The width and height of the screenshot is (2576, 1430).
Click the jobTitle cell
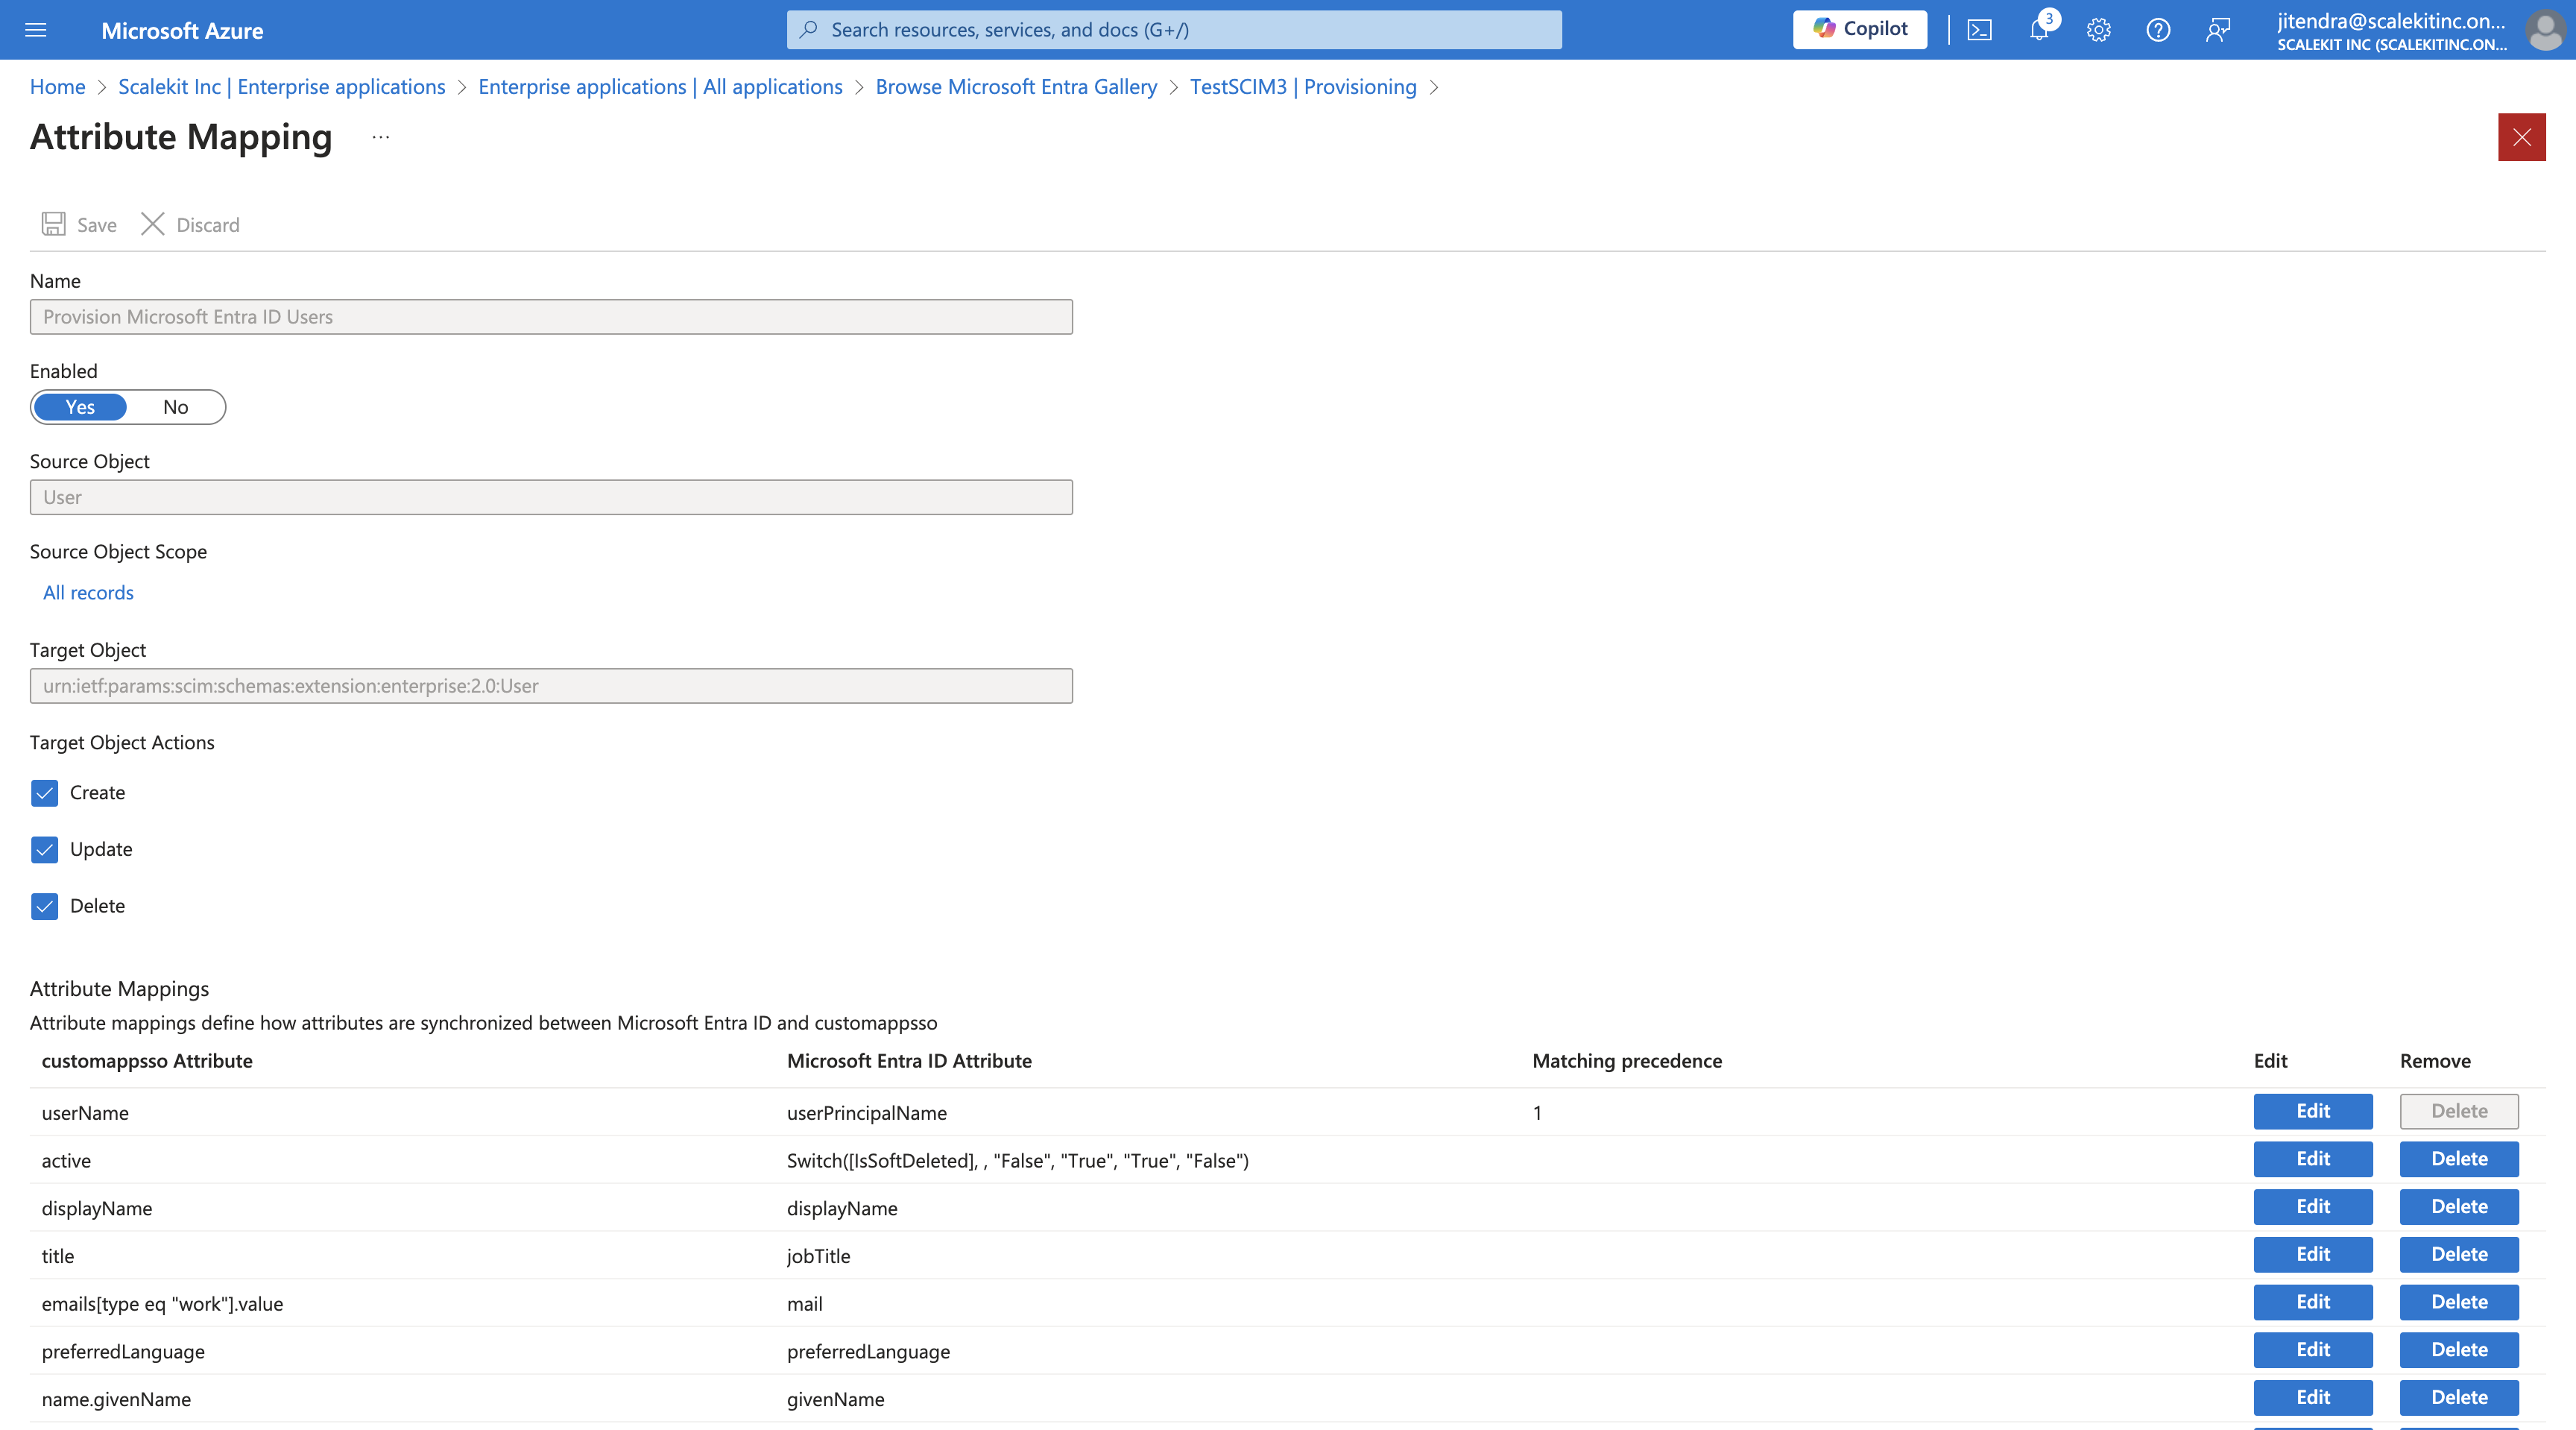click(x=819, y=1256)
